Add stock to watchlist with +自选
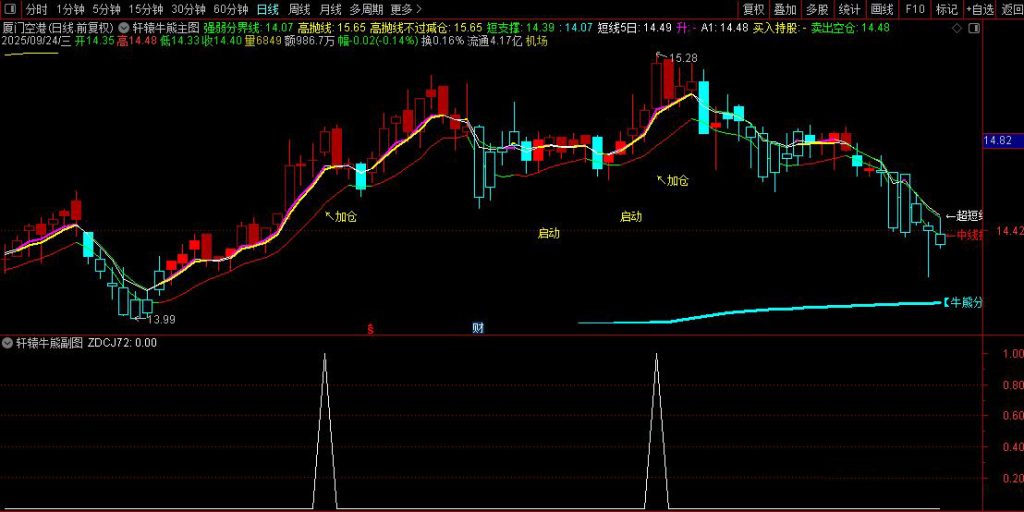1024x512 pixels. pyautogui.click(x=979, y=9)
